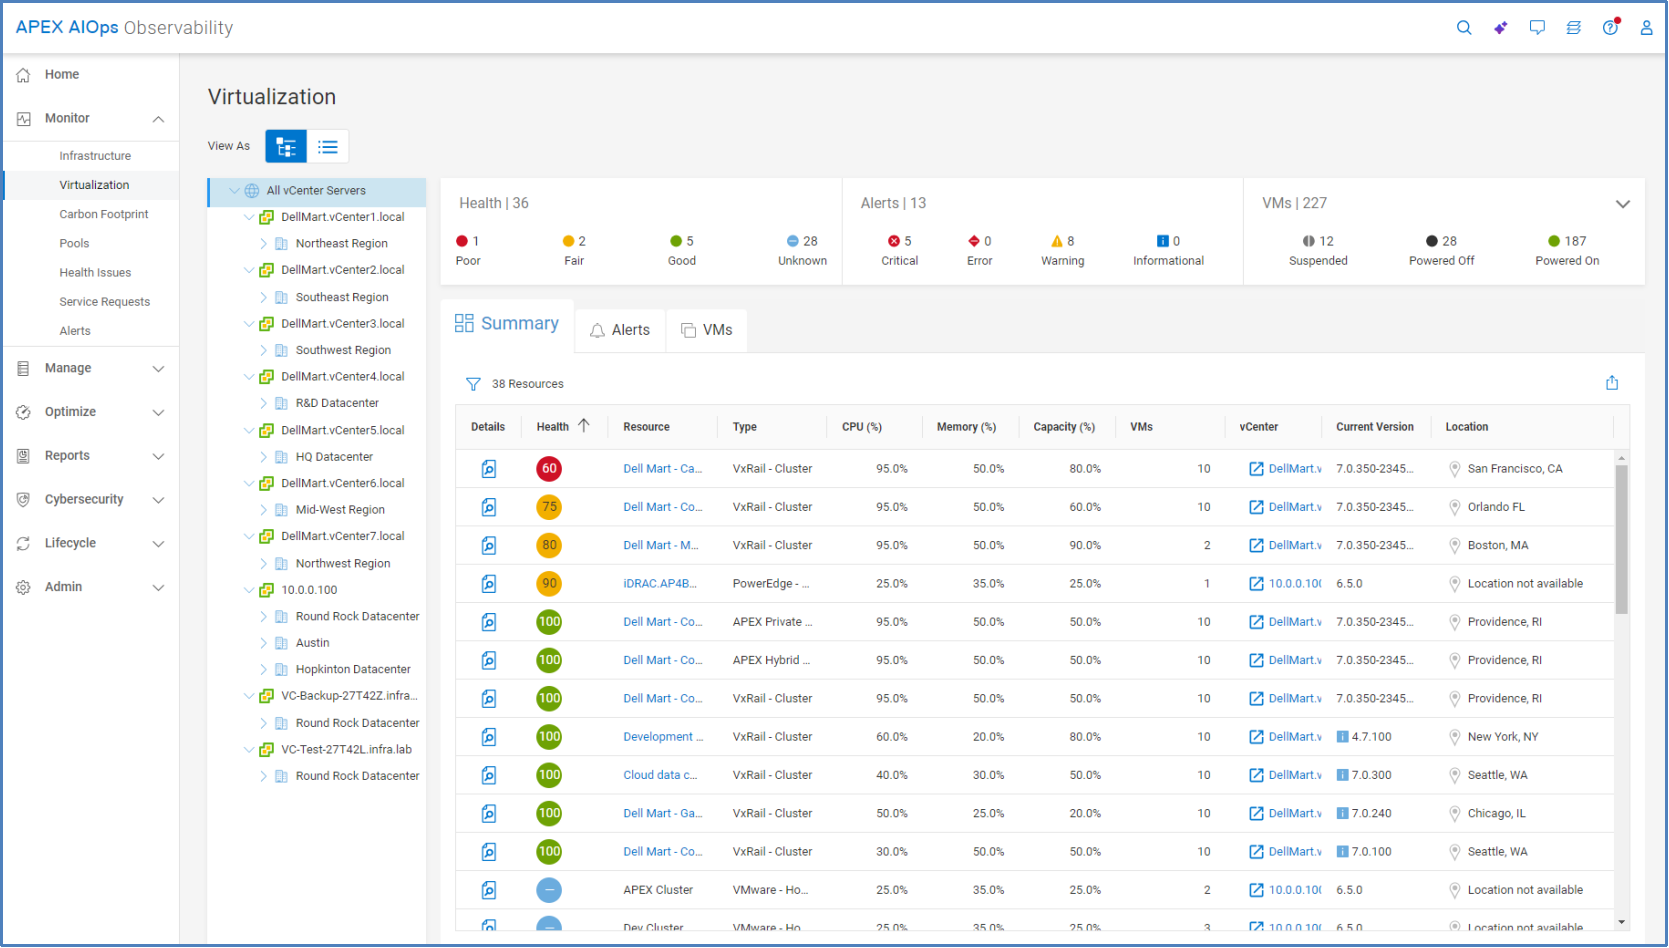This screenshot has height=948, width=1669.
Task: Collapse DellMart.vCenter1.local tree node
Action: coord(249,217)
